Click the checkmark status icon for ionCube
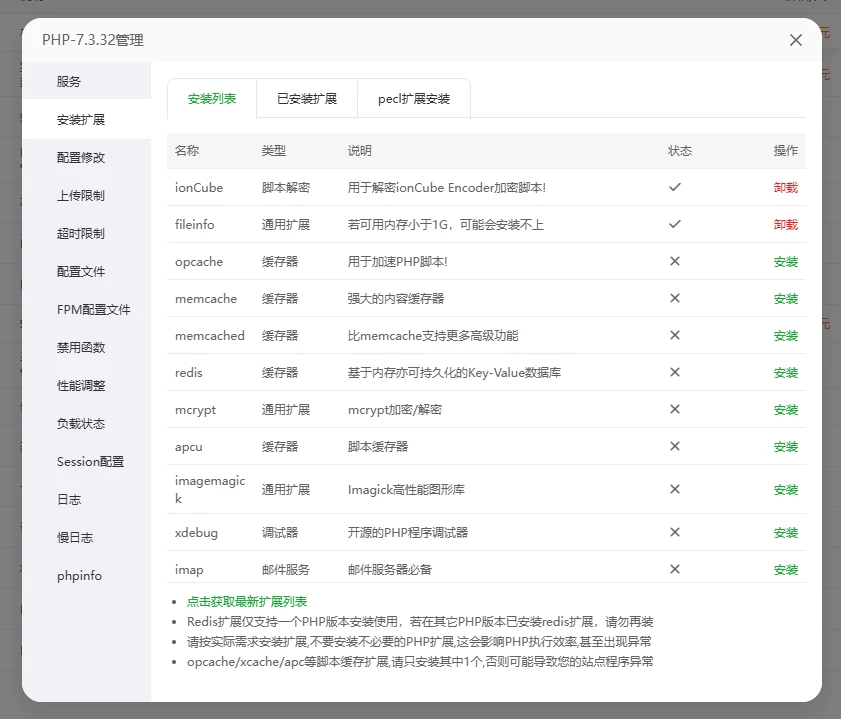841x719 pixels. coord(675,187)
